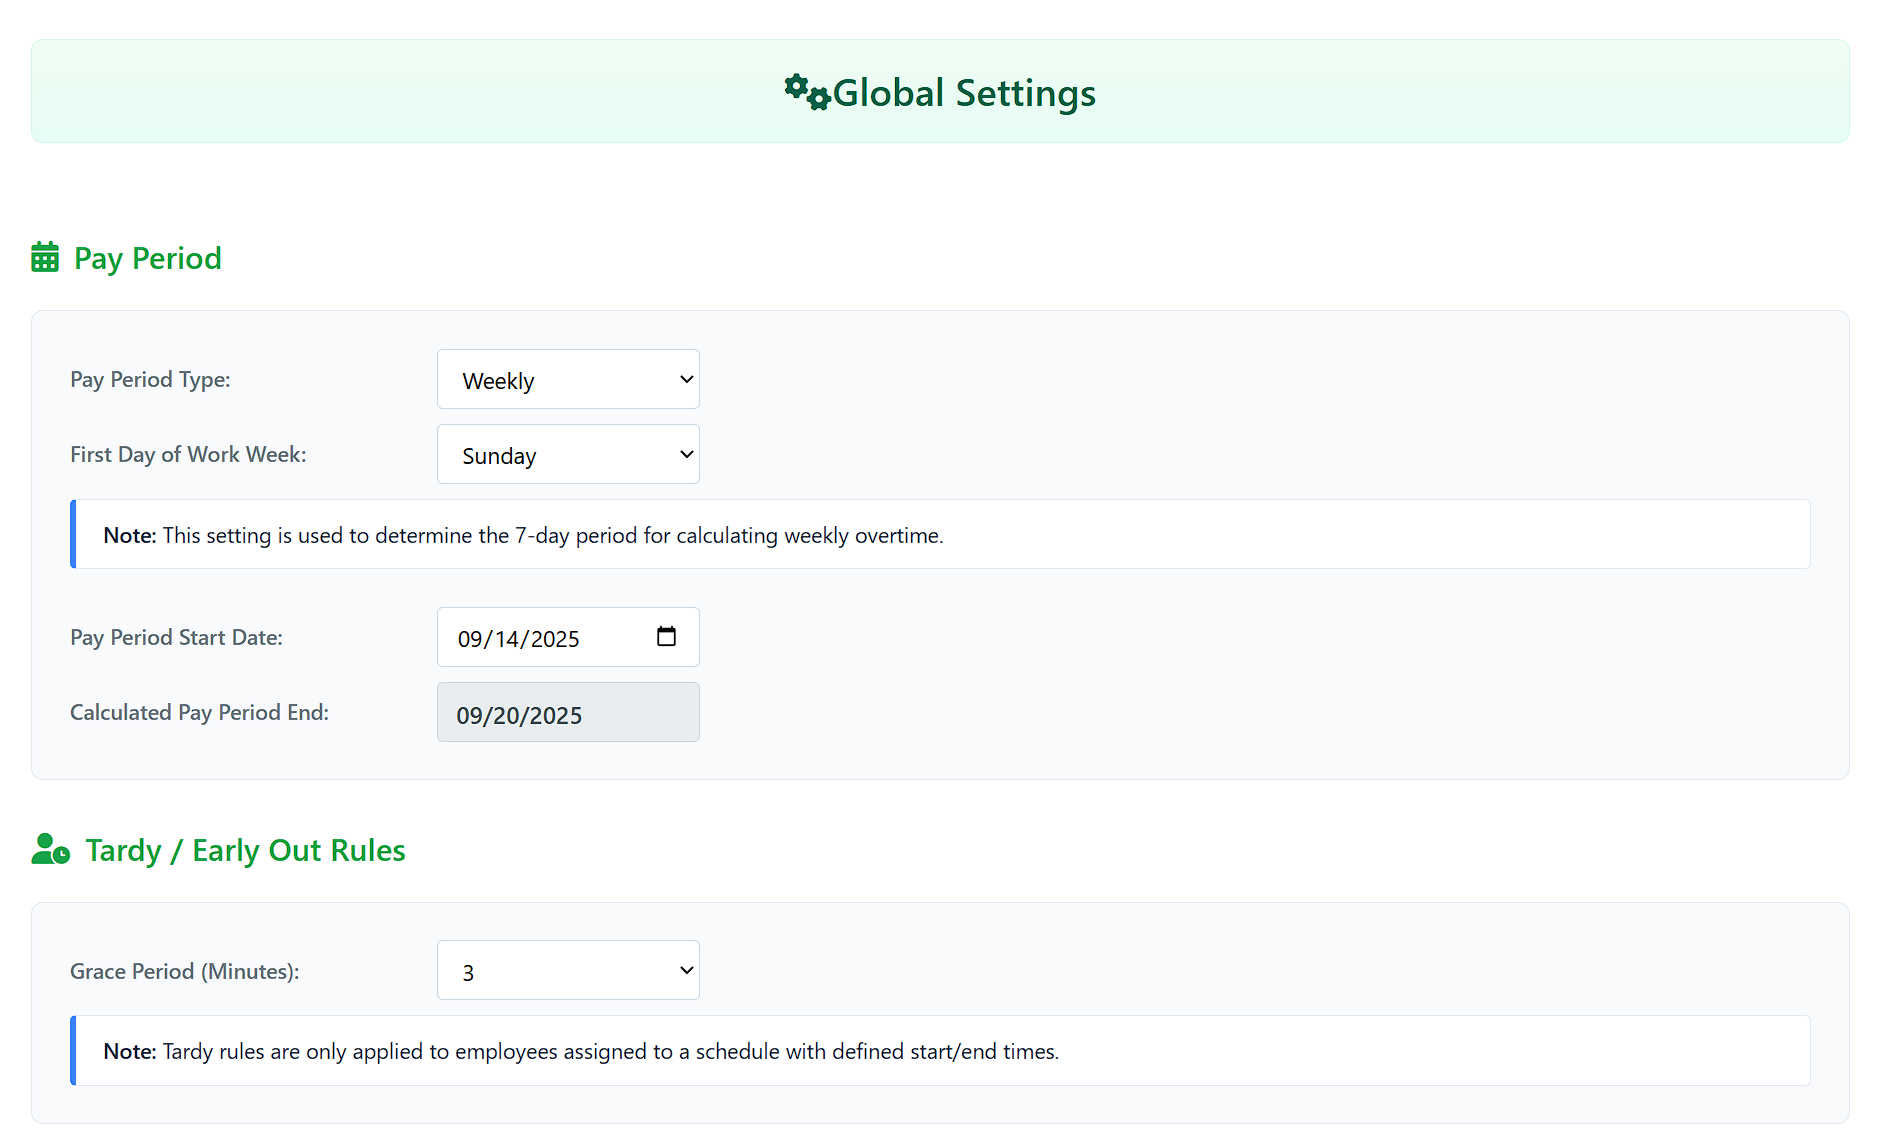Click the overtime calculation note box
Screen dimensions: 1879x1146
pos(940,534)
